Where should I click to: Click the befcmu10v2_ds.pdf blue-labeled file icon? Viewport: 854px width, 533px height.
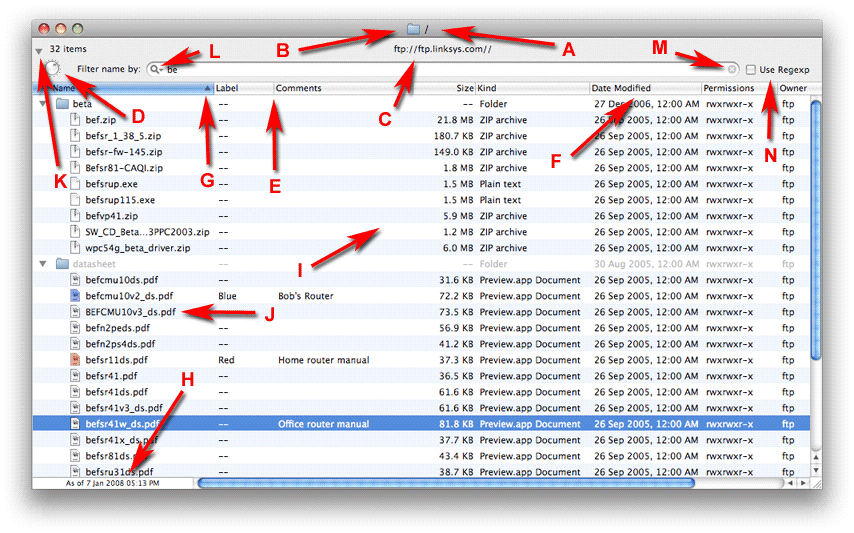point(76,296)
